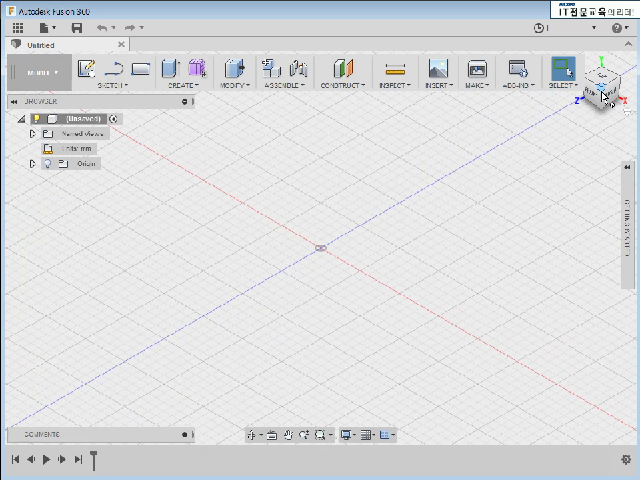Open the INSPECT menu
This screenshot has width=640, height=480.
click(395, 85)
